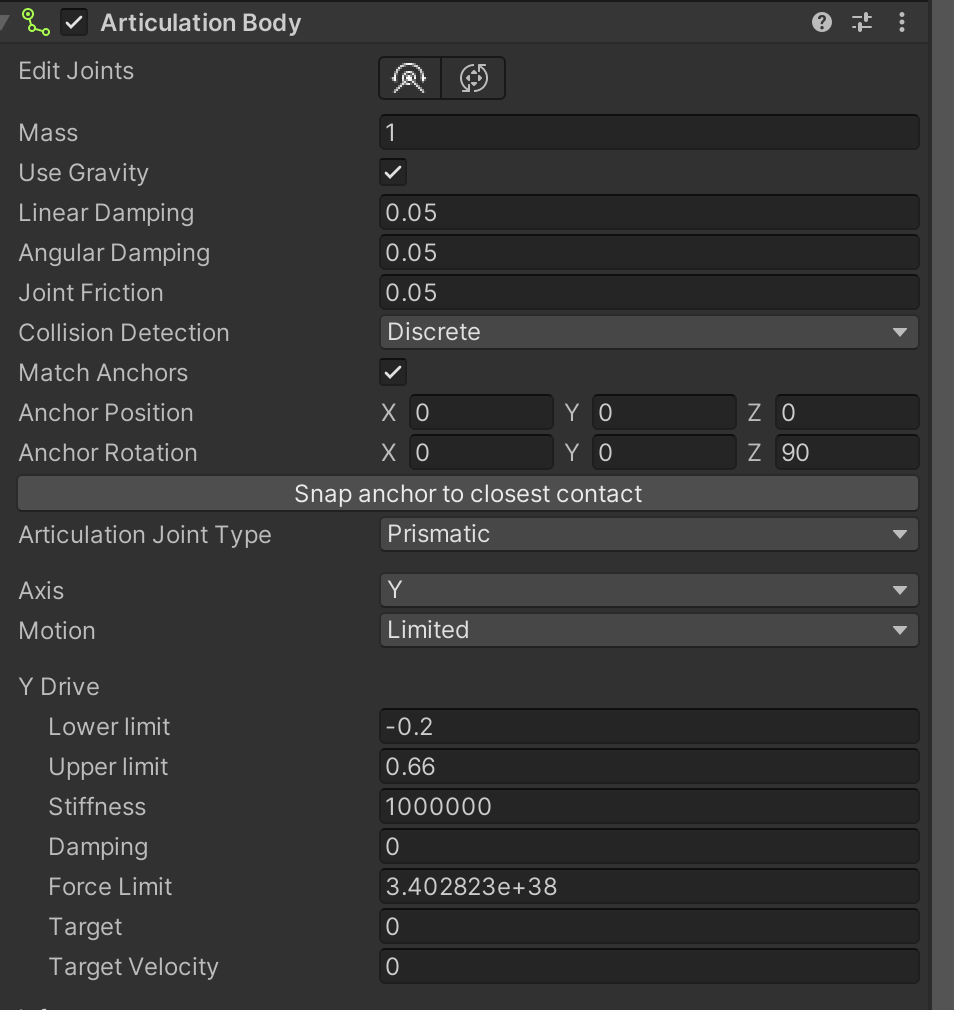Select the Anchor Rotation Z field

[846, 452]
